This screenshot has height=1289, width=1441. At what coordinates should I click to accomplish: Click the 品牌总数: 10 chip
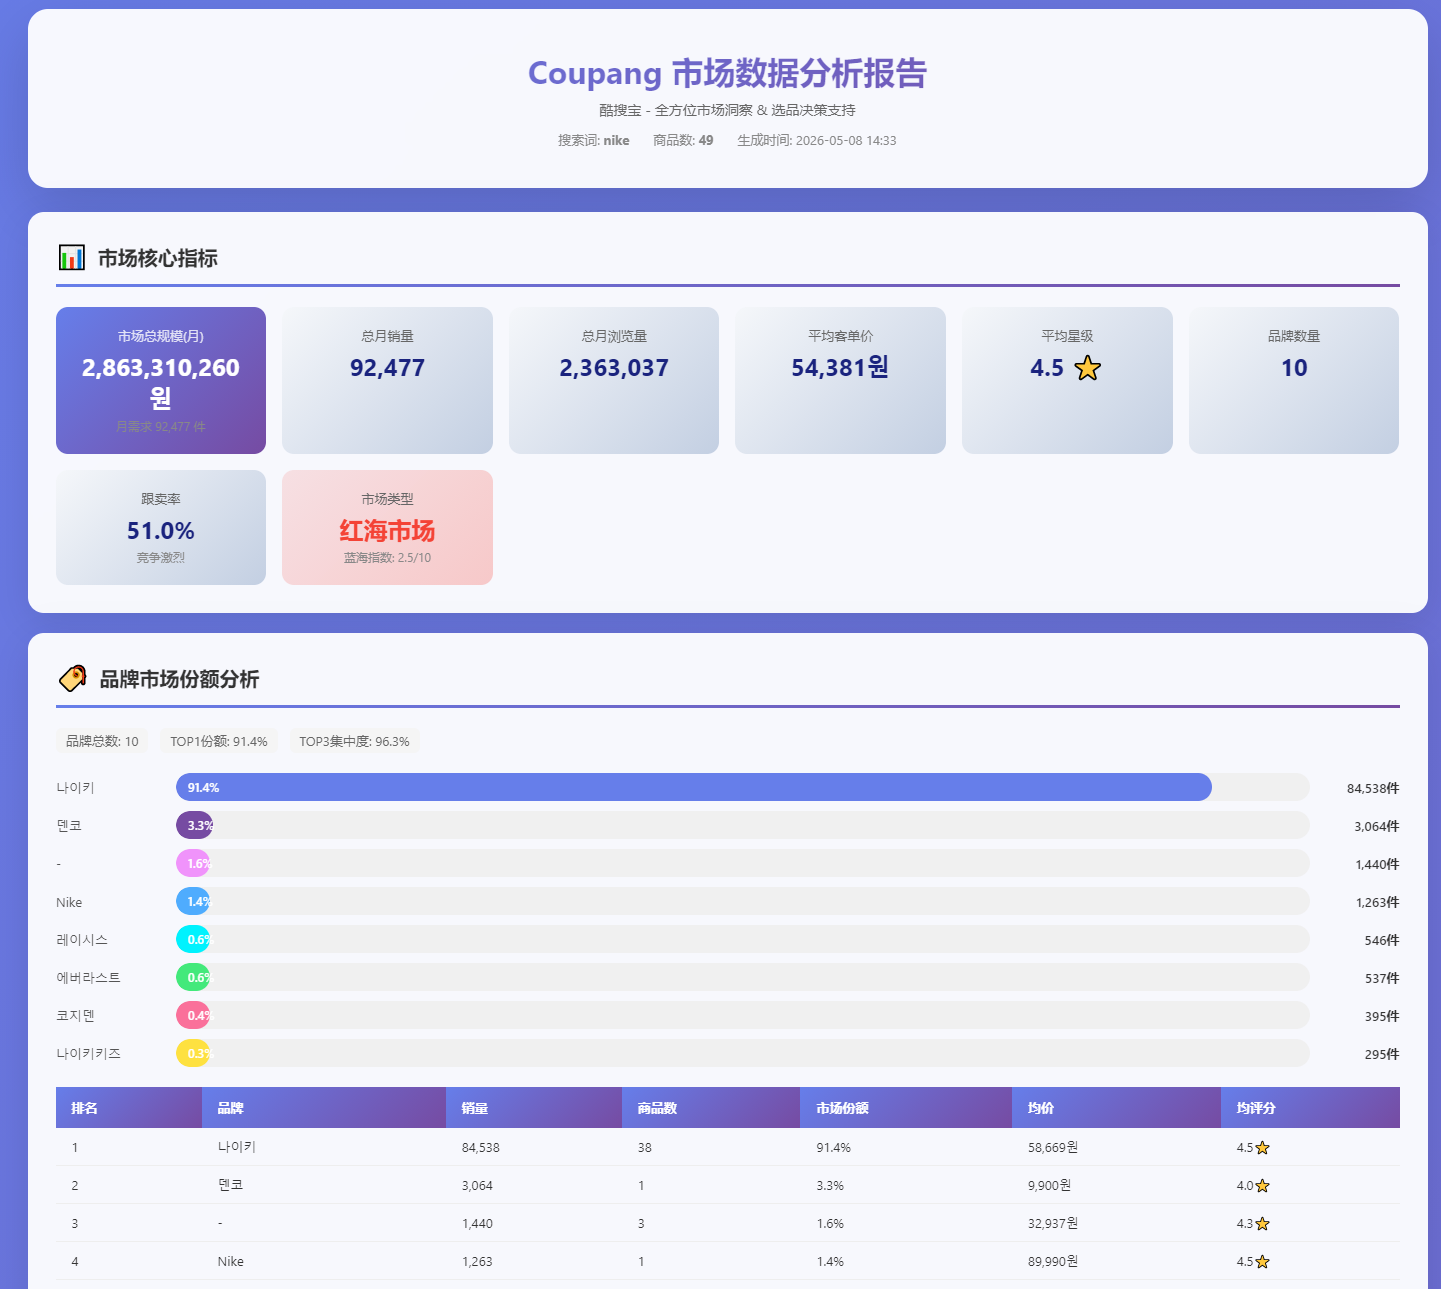pos(102,741)
